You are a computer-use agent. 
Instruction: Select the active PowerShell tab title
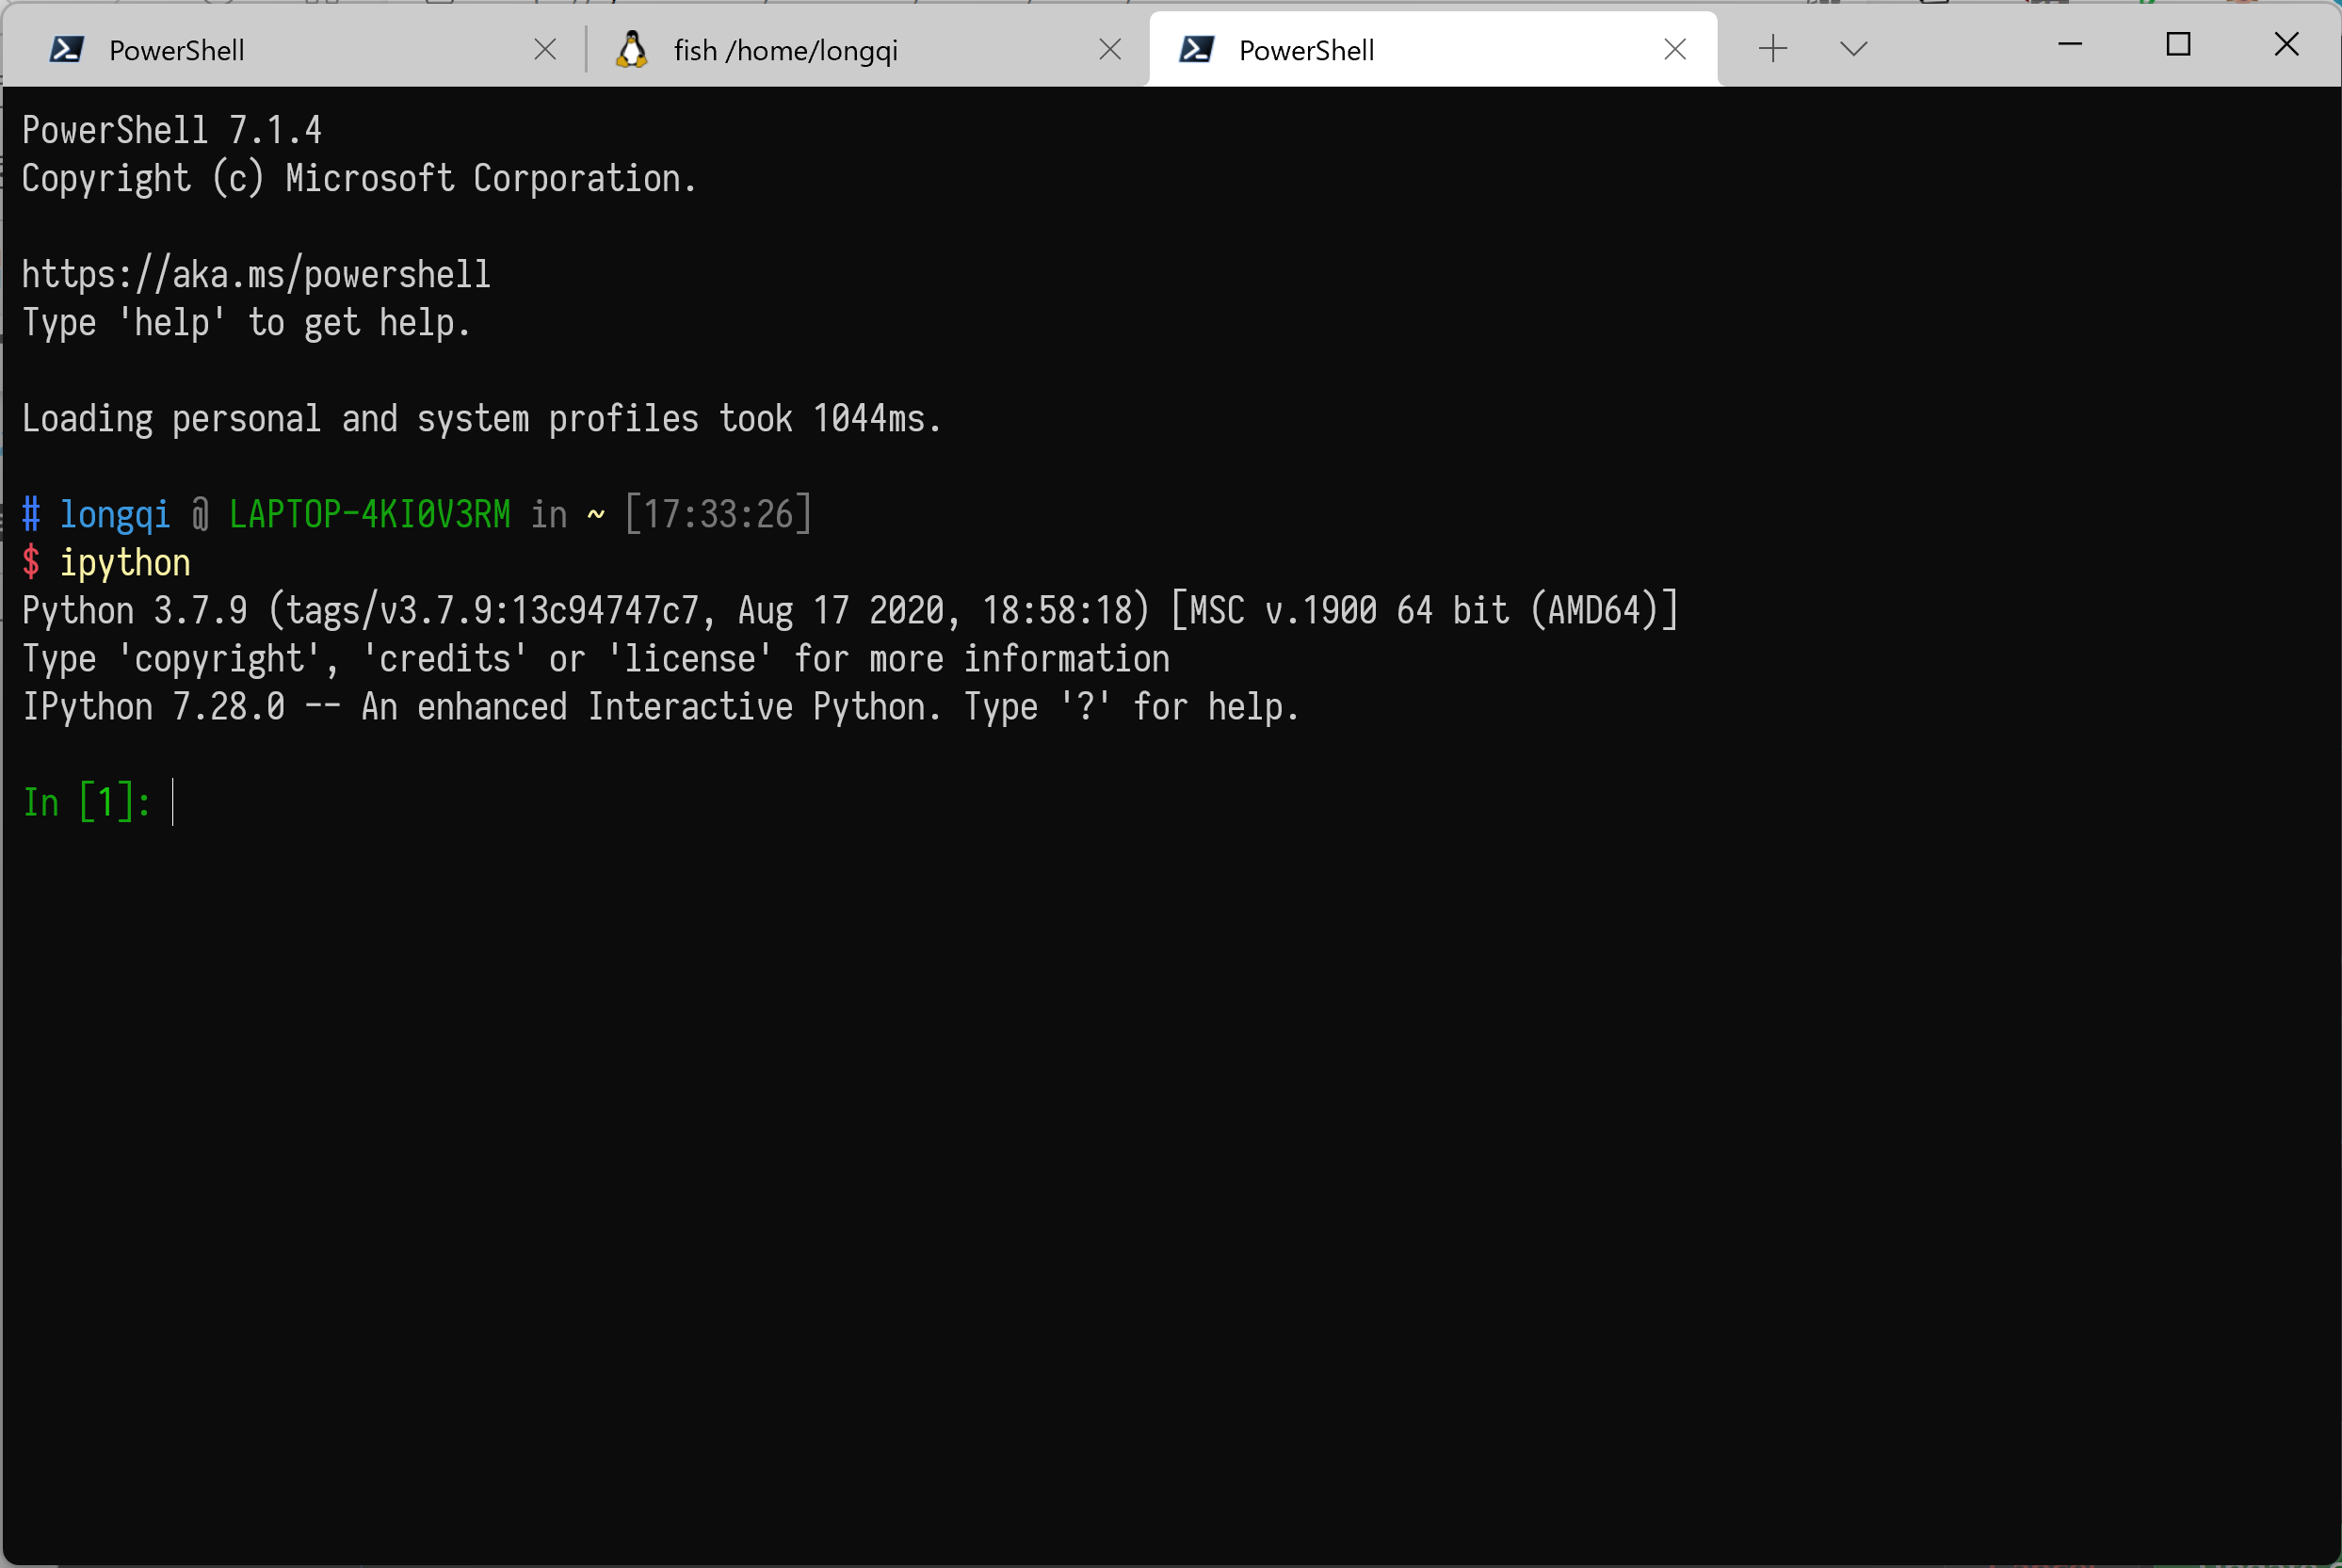coord(1306,50)
